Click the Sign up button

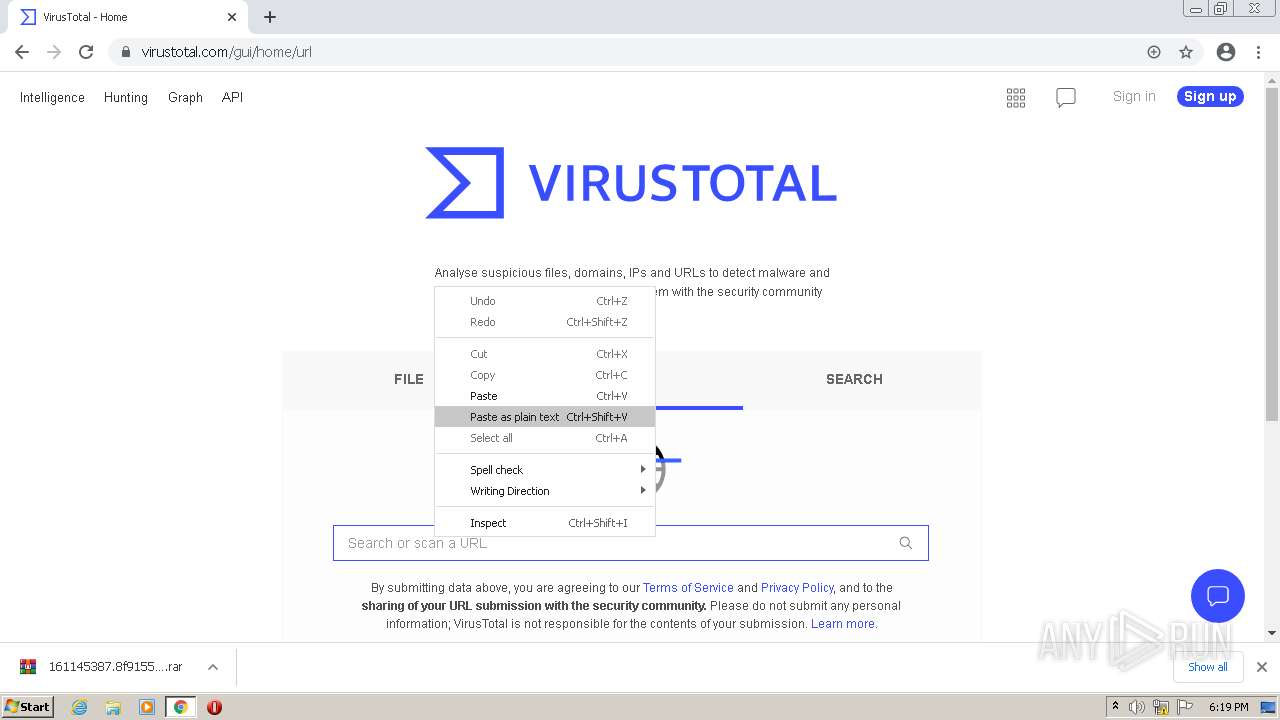pyautogui.click(x=1210, y=96)
